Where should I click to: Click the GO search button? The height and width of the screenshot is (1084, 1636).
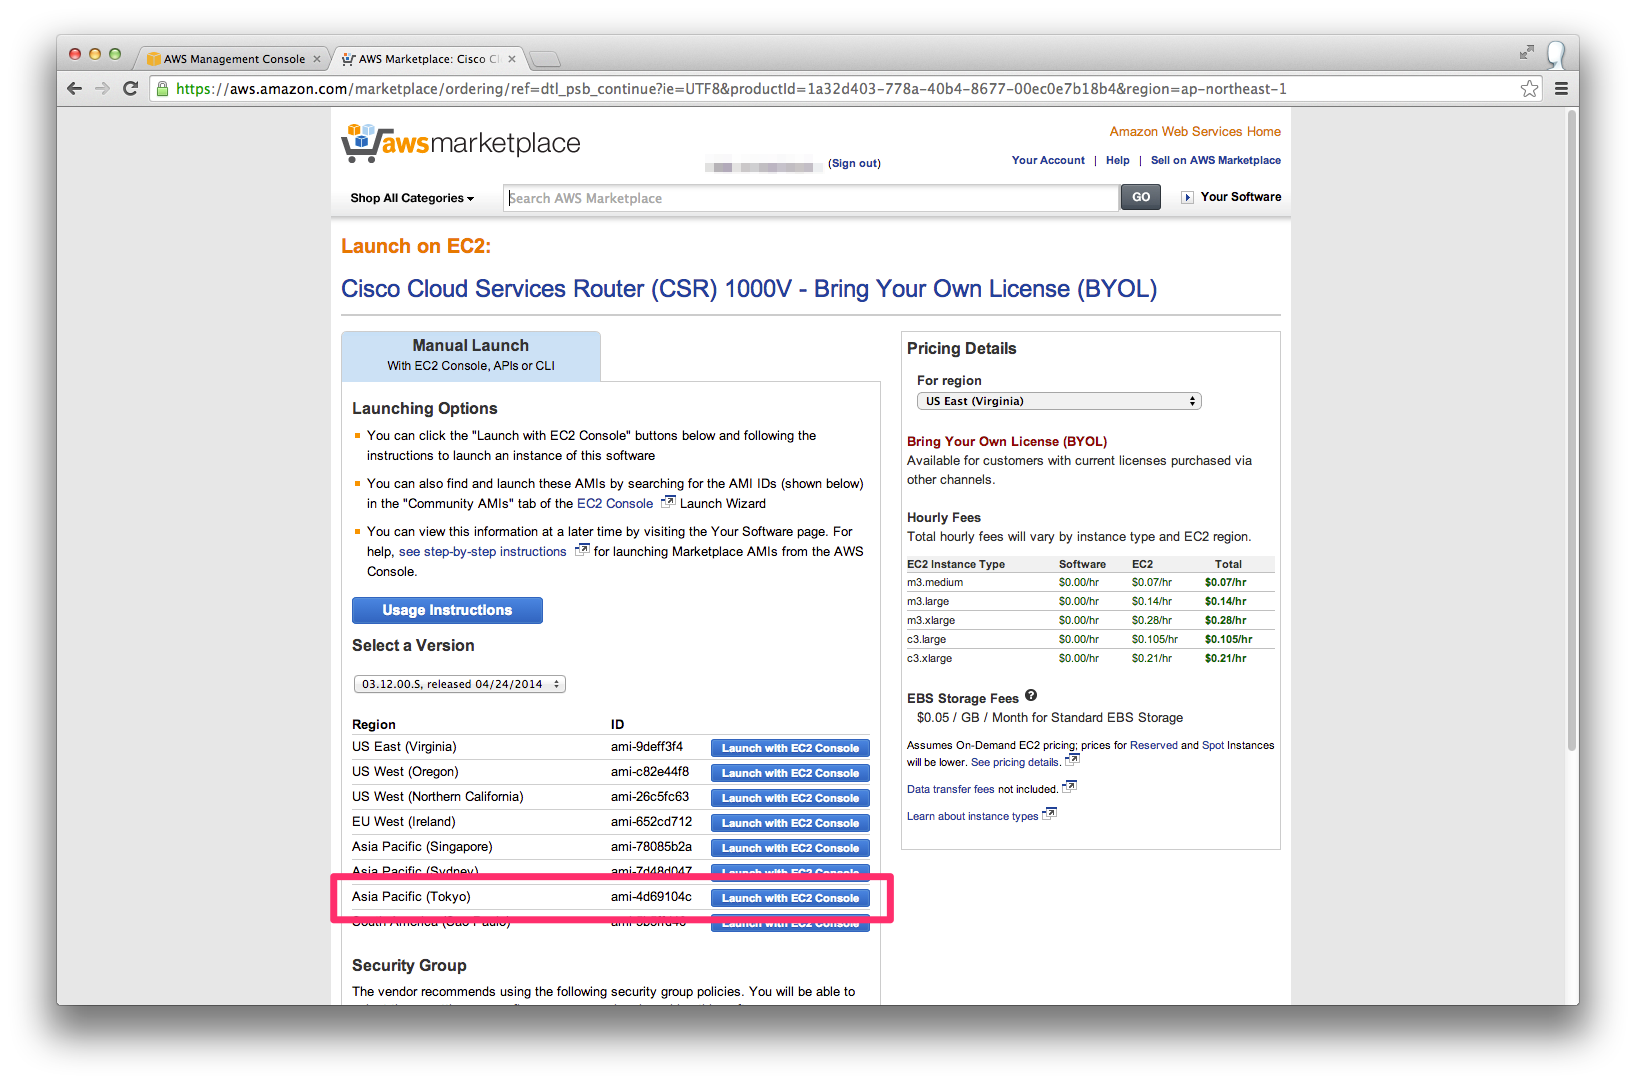[x=1139, y=197]
